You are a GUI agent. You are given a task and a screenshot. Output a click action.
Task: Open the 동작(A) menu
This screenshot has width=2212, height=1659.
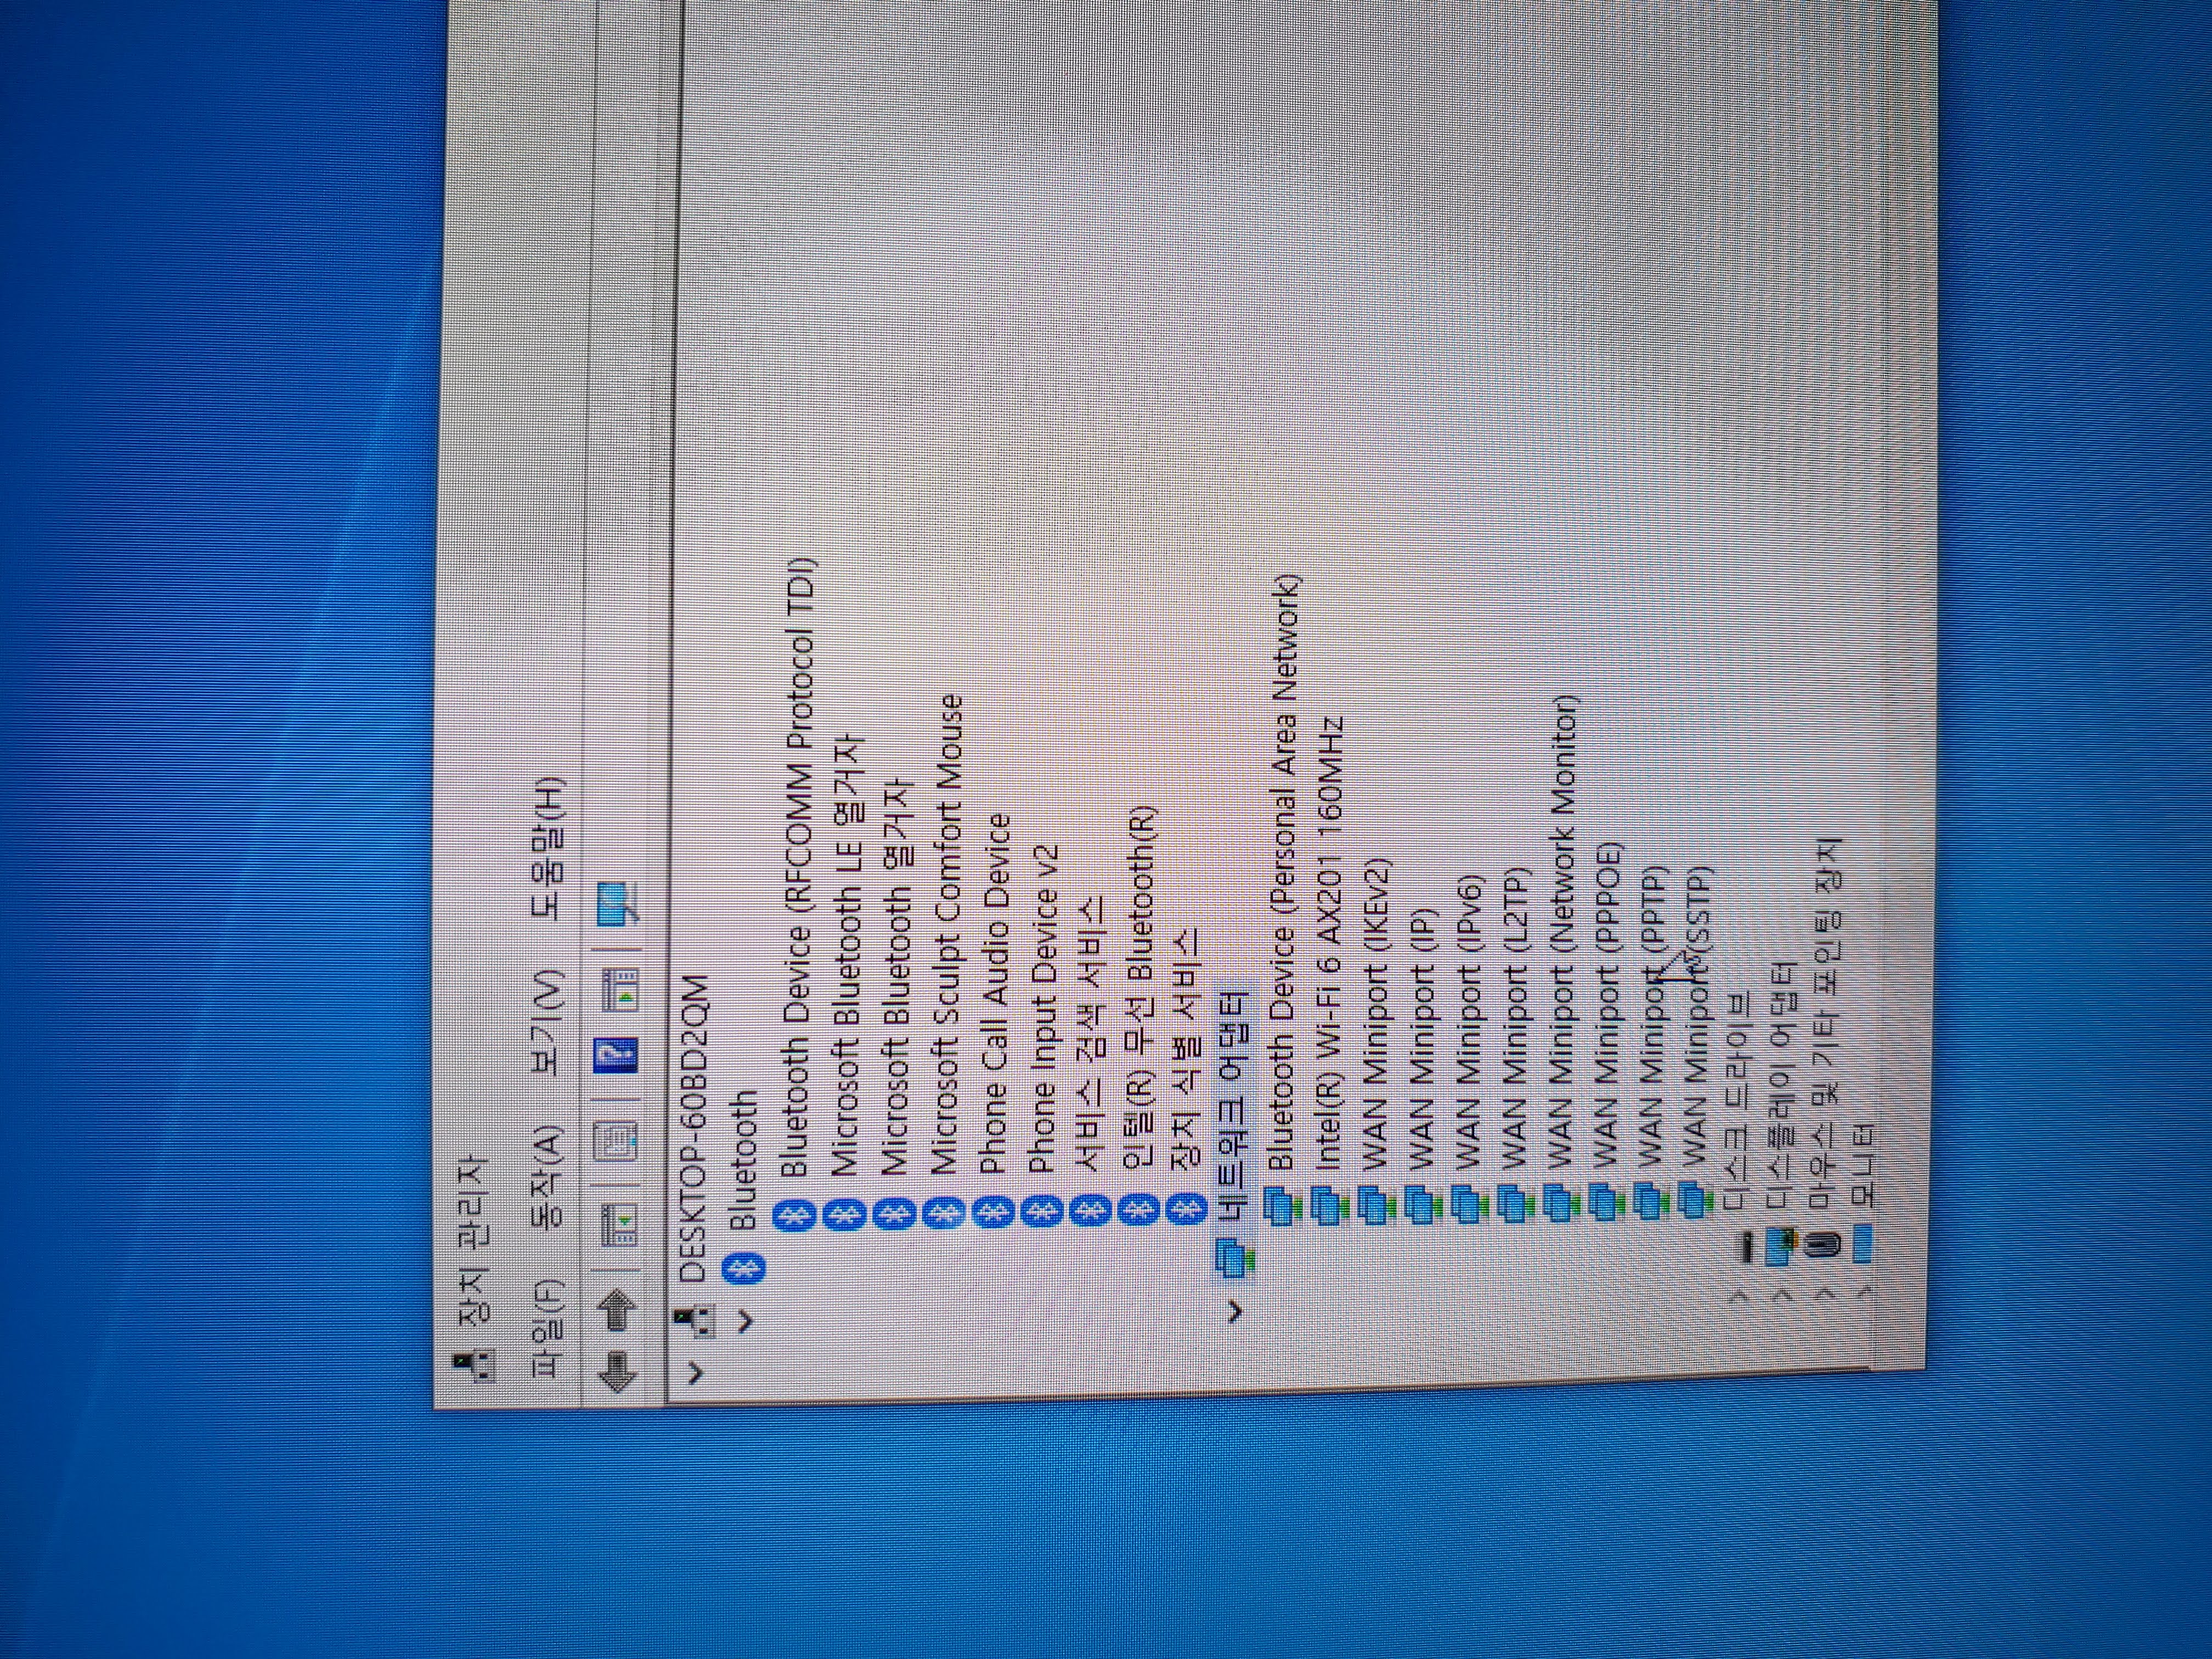(x=547, y=1177)
